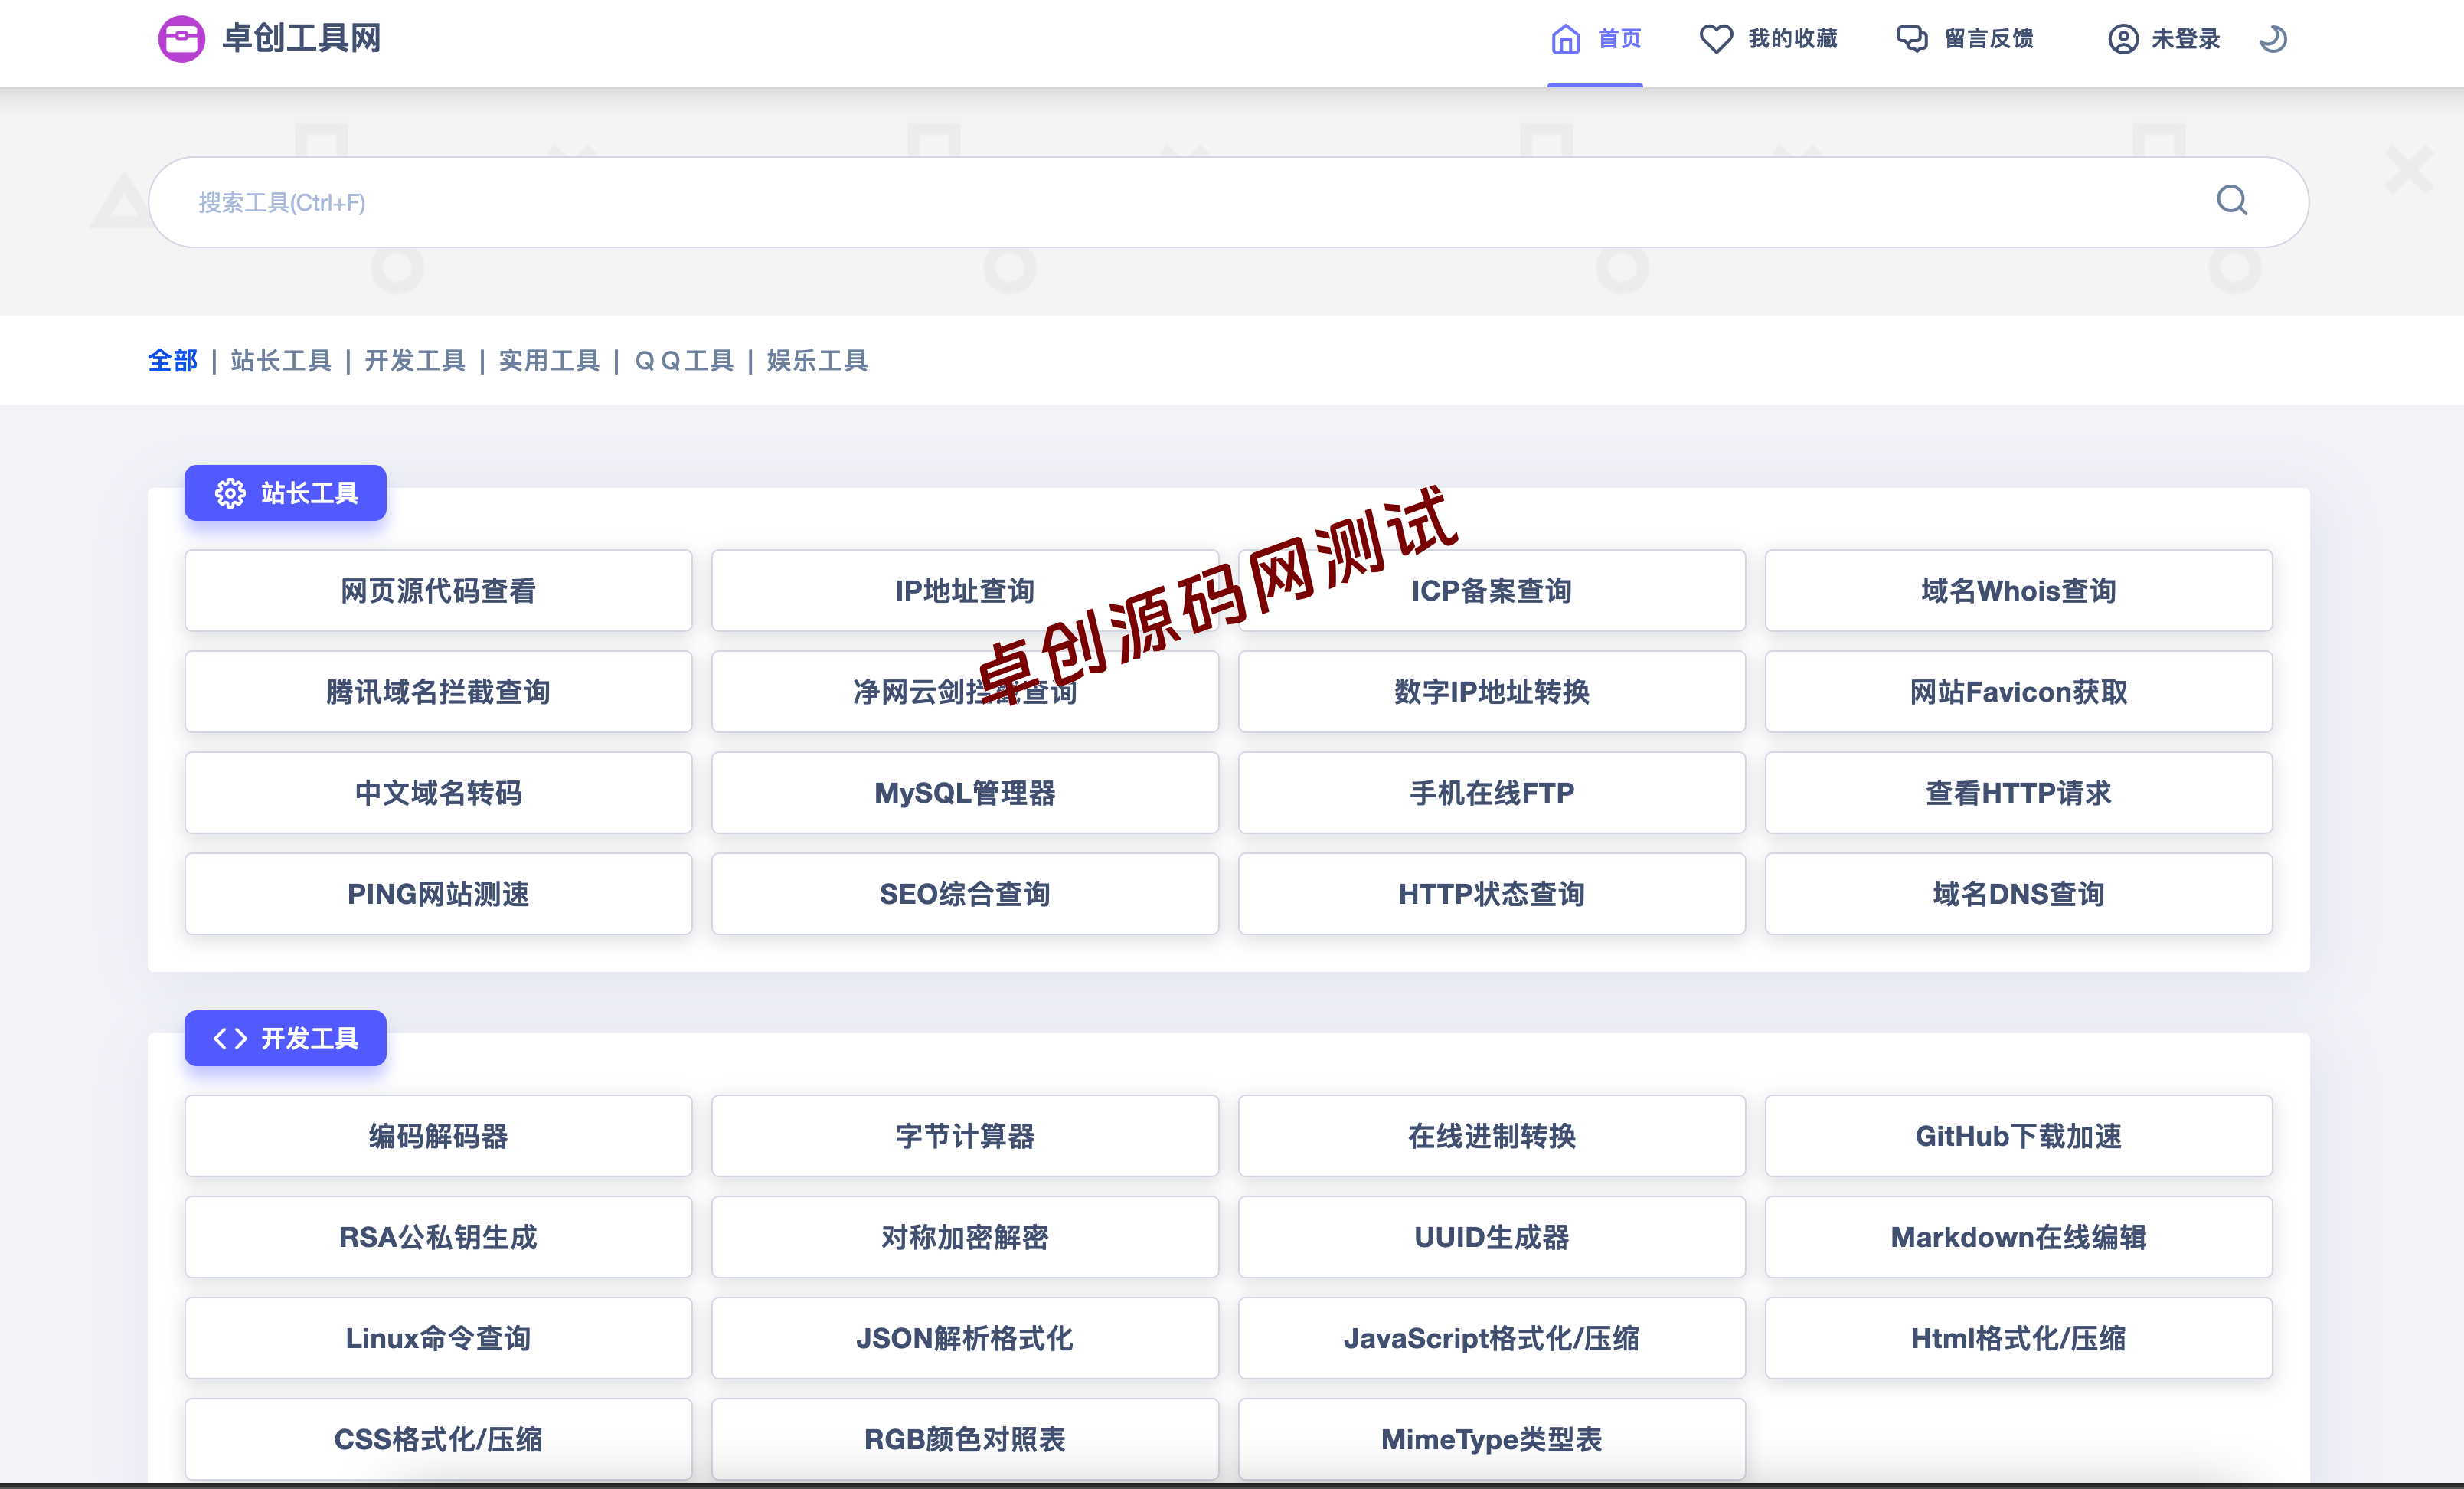2464x1489 pixels.
Task: Click the gear icon in 站长工具 header
Action: [x=230, y=493]
